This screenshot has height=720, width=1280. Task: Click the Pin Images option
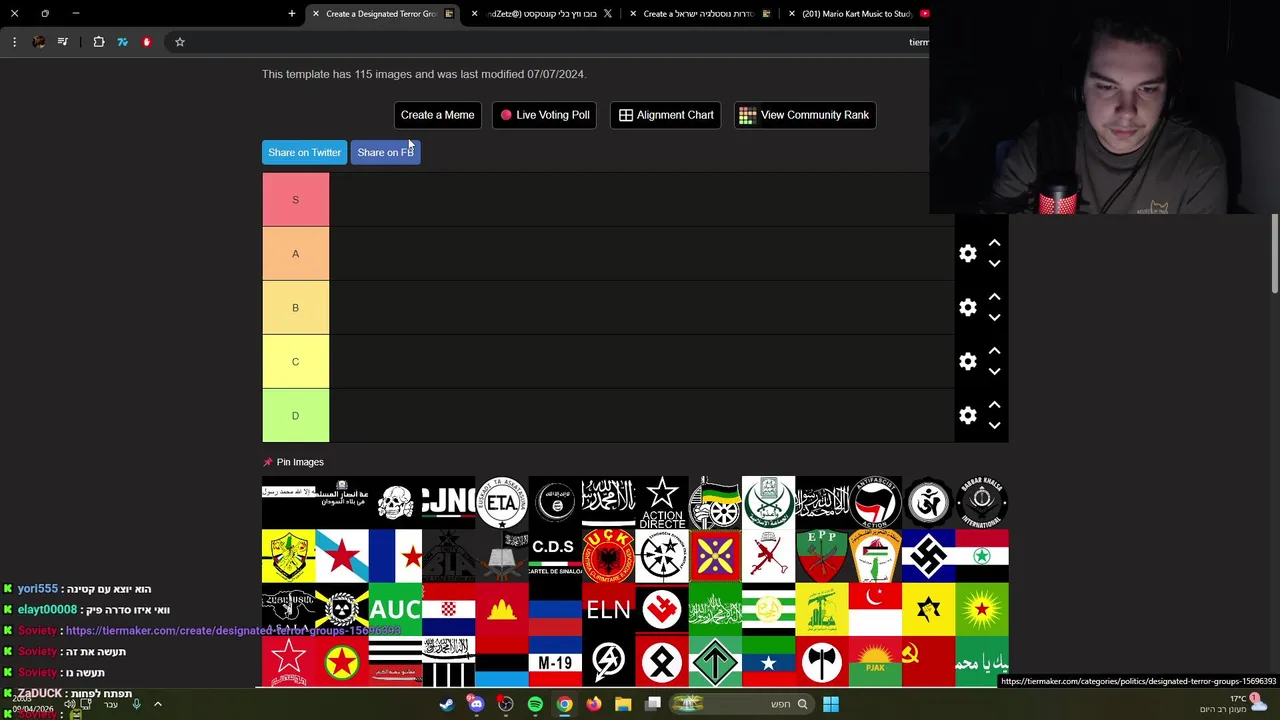click(x=293, y=462)
